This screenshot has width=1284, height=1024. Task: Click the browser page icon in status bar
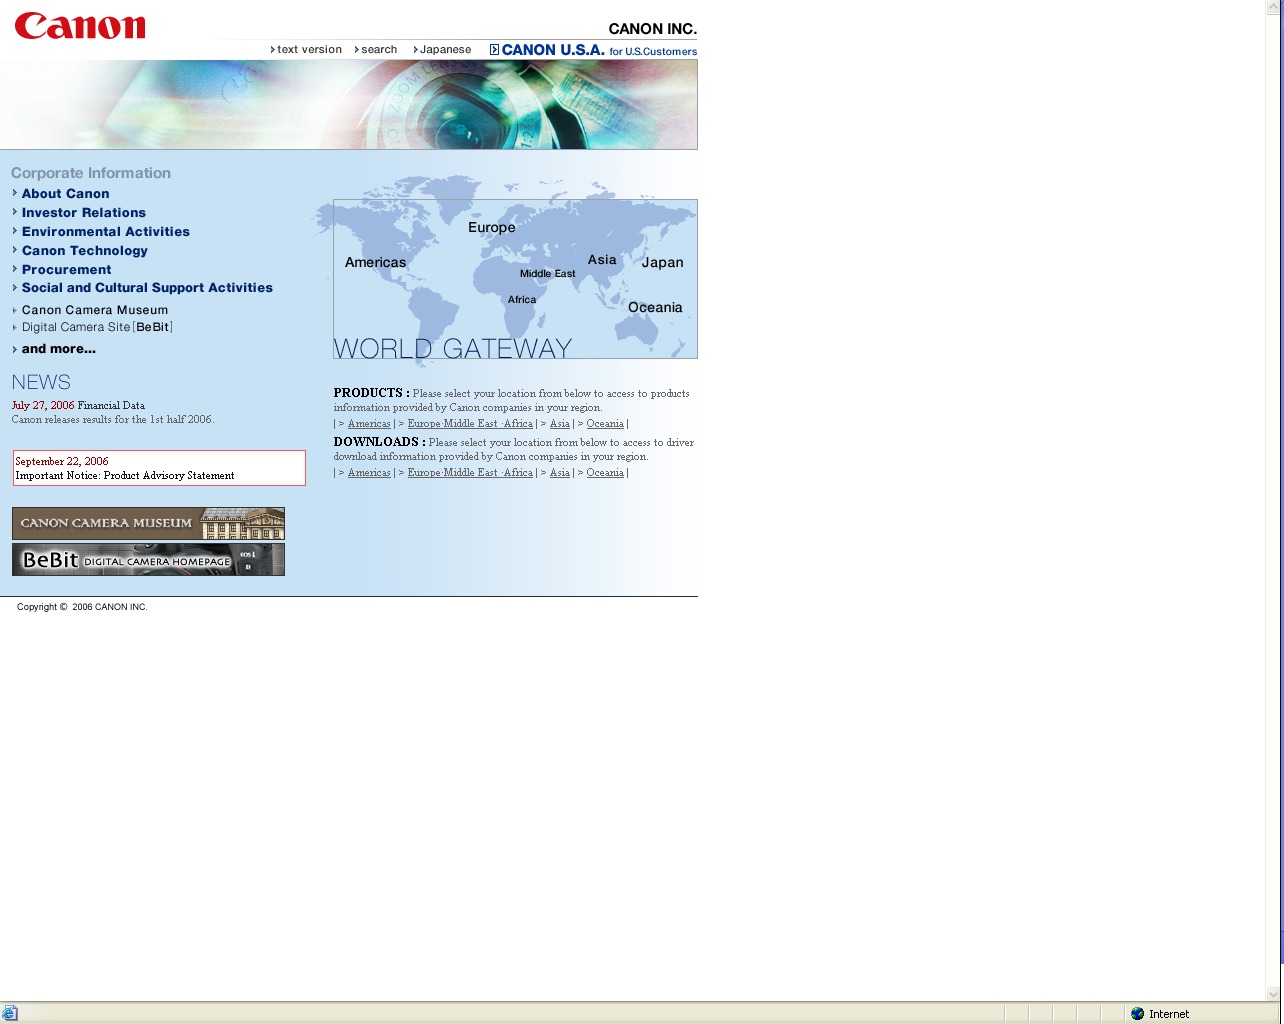(x=10, y=1014)
